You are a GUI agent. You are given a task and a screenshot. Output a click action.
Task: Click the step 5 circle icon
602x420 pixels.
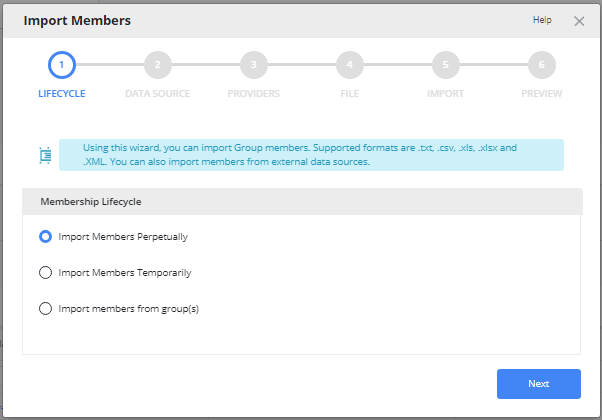point(445,65)
